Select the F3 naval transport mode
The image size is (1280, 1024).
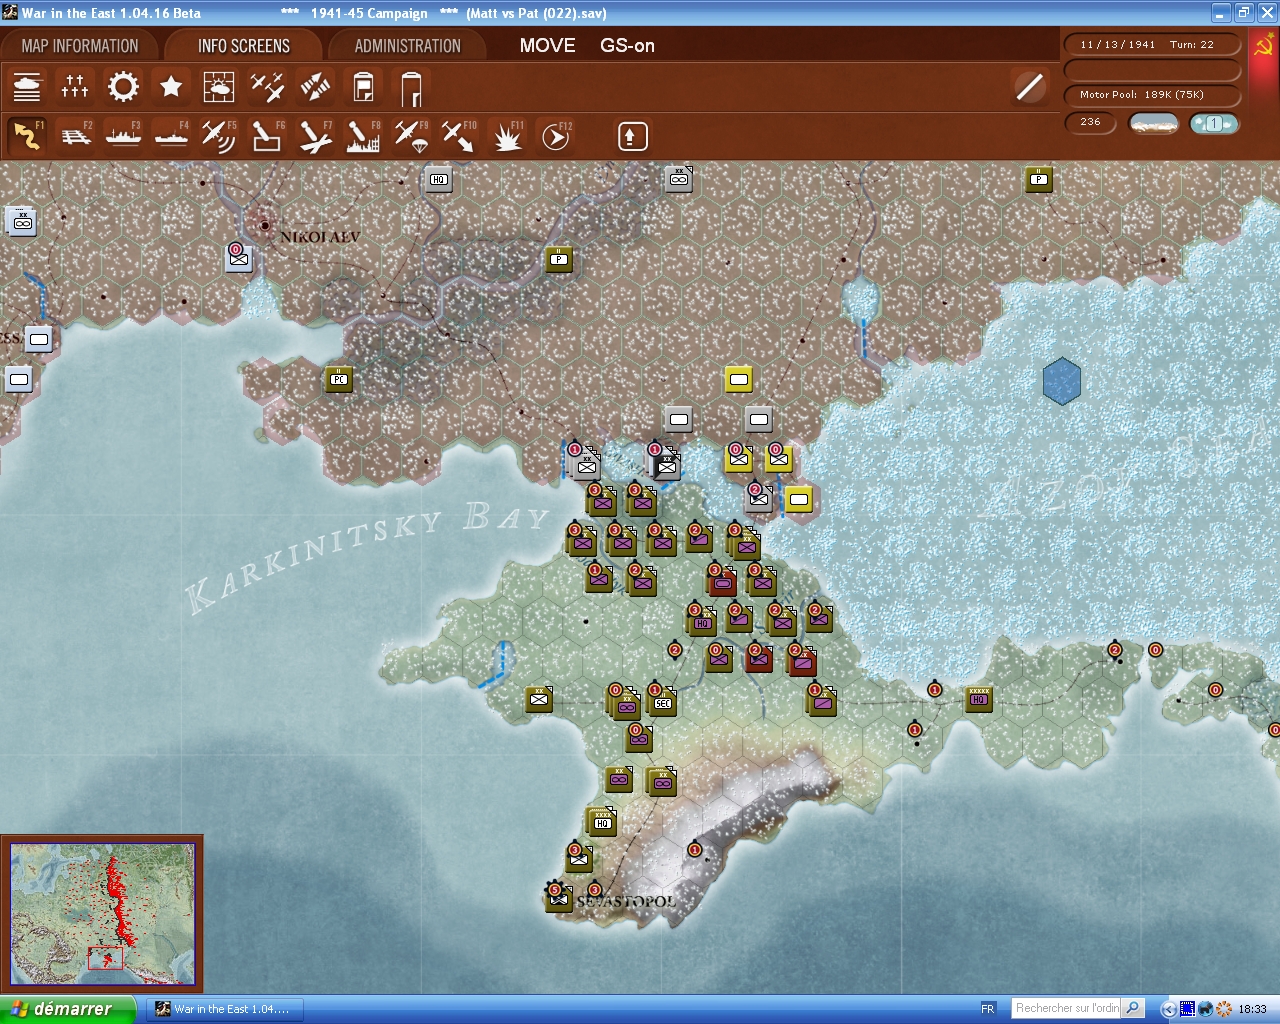123,136
